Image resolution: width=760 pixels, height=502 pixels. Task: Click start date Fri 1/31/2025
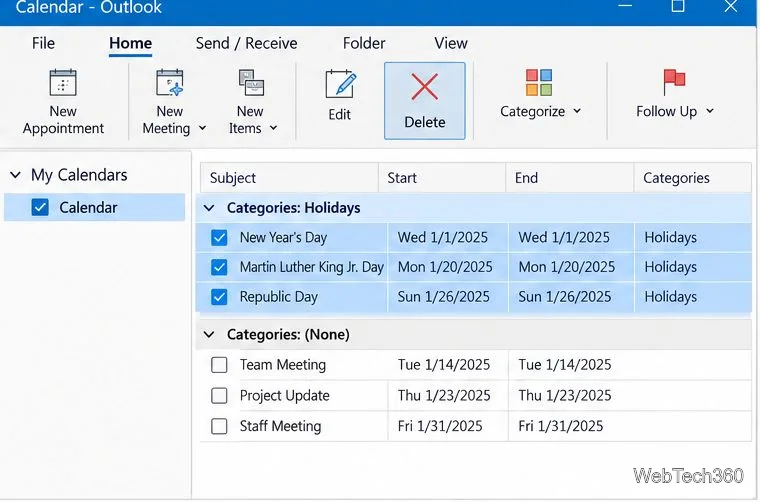tap(440, 426)
